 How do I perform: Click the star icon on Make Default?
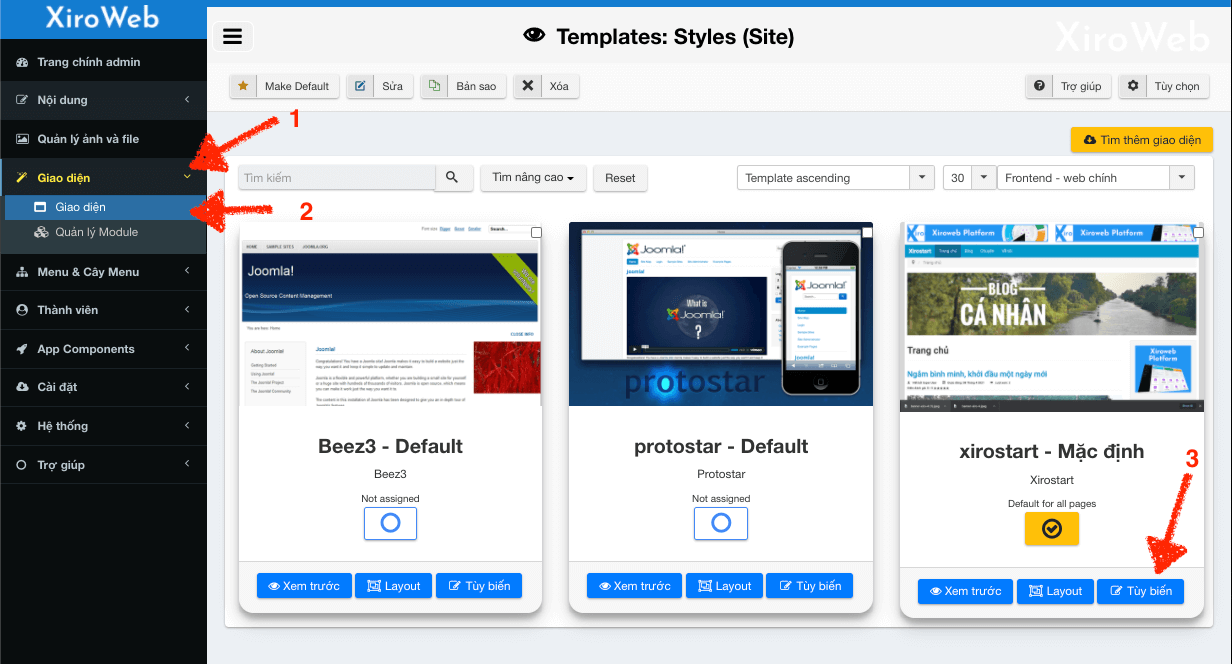pos(243,86)
